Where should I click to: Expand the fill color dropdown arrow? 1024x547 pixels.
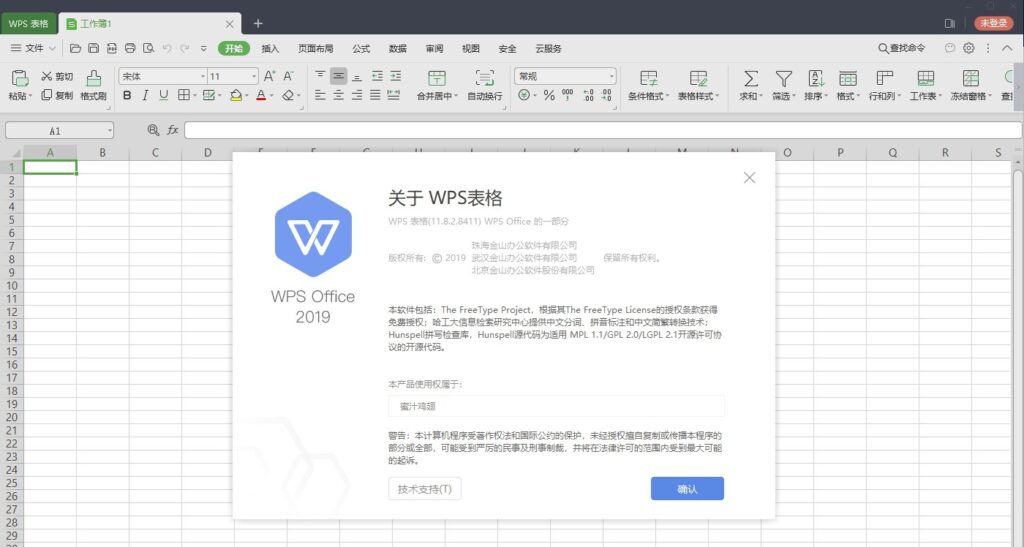[247, 96]
